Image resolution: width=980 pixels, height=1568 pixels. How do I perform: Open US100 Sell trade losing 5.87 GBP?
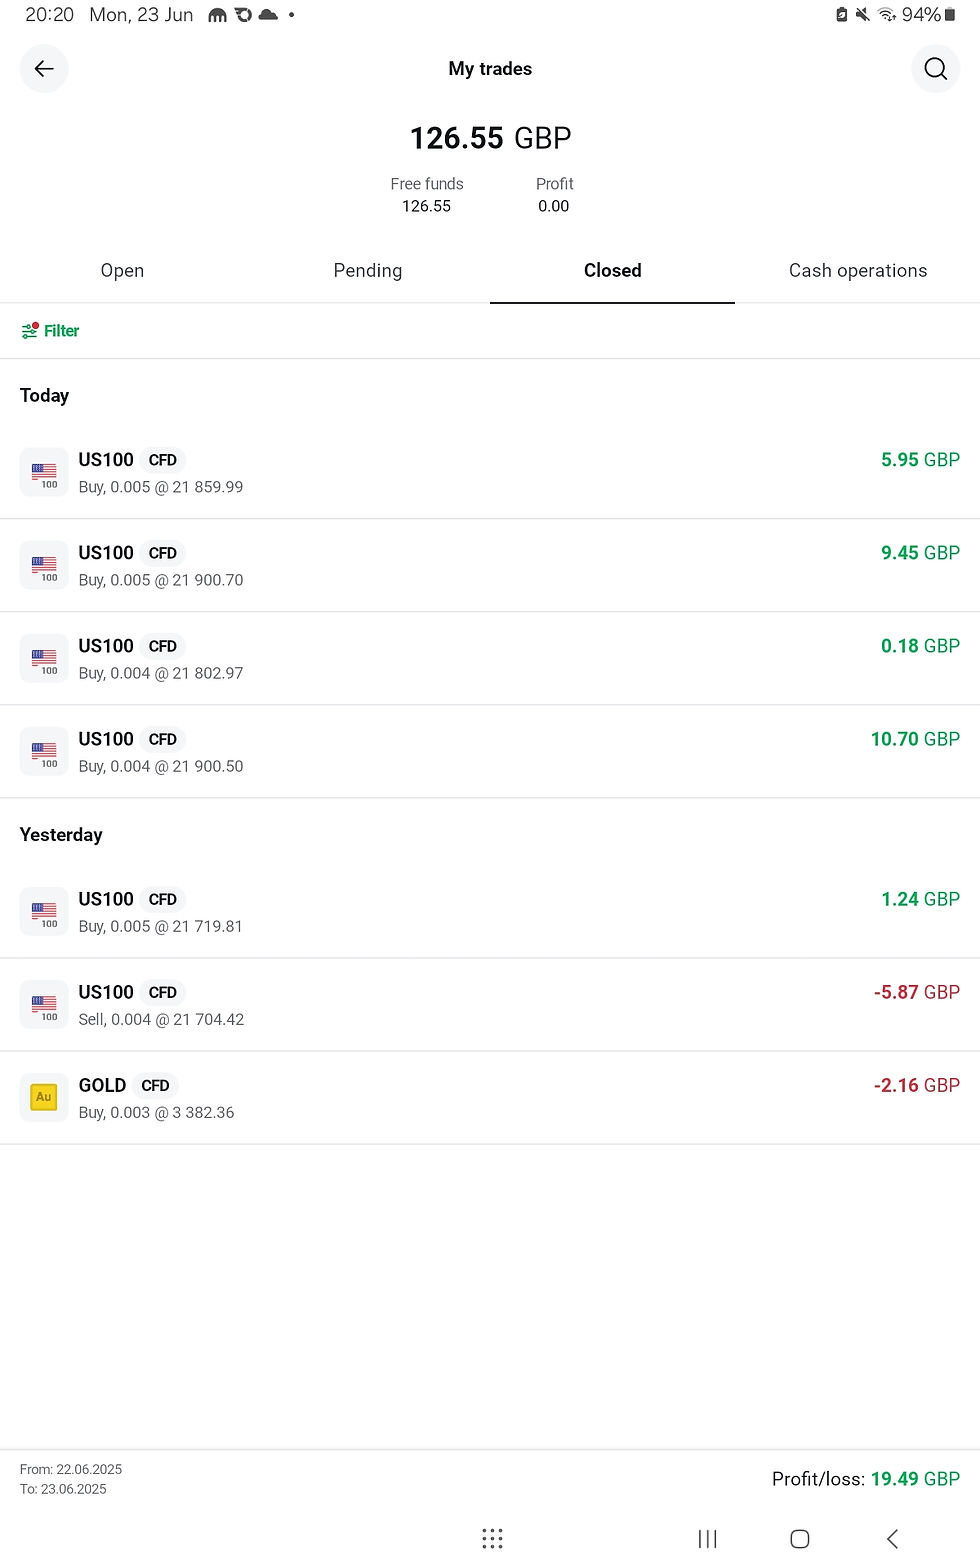pyautogui.click(x=490, y=1004)
